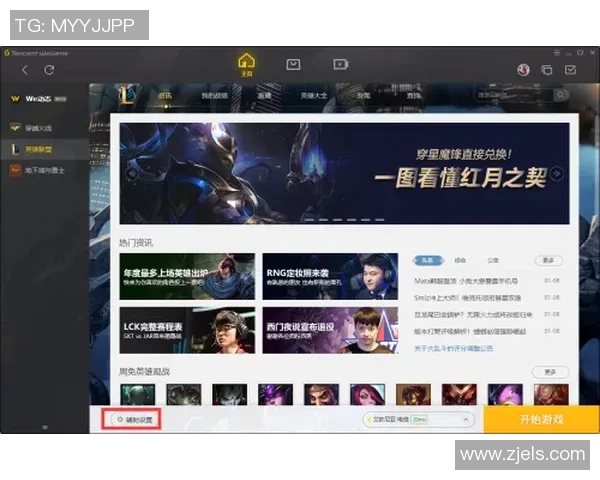Image resolution: width=600 pixels, height=480 pixels.
Task: Open the checkmark task icon at top right
Action: [571, 70]
